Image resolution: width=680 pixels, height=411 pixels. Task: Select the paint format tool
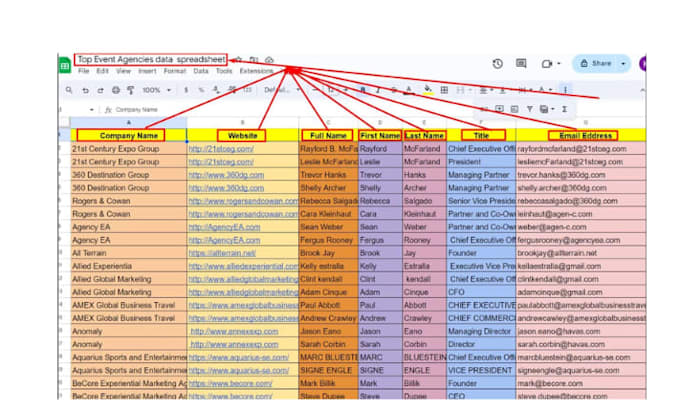(x=130, y=90)
